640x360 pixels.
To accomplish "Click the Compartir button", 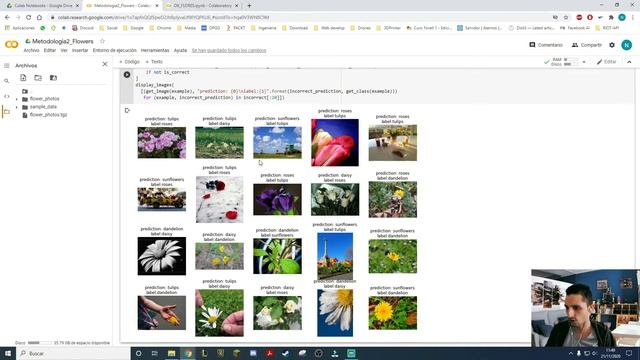I will pyautogui.click(x=587, y=45).
